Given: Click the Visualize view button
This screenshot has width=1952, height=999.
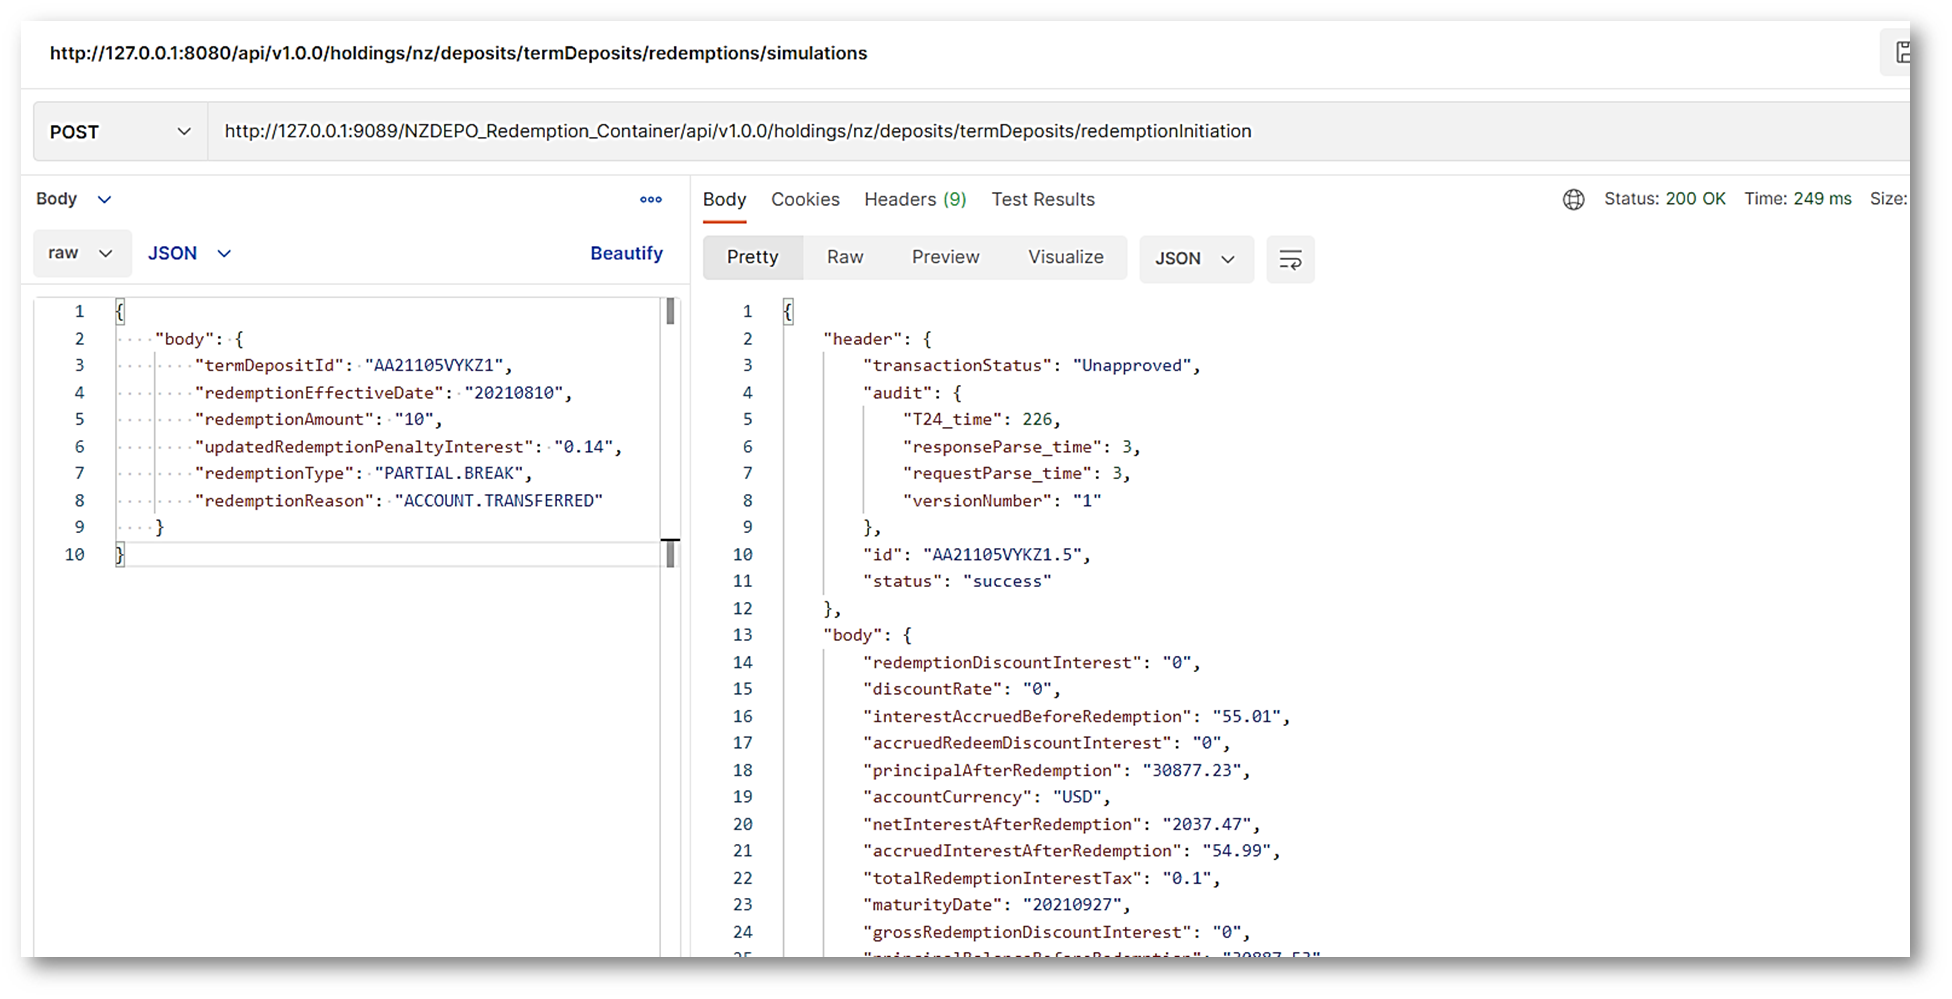Looking at the screenshot, I should coord(1065,258).
